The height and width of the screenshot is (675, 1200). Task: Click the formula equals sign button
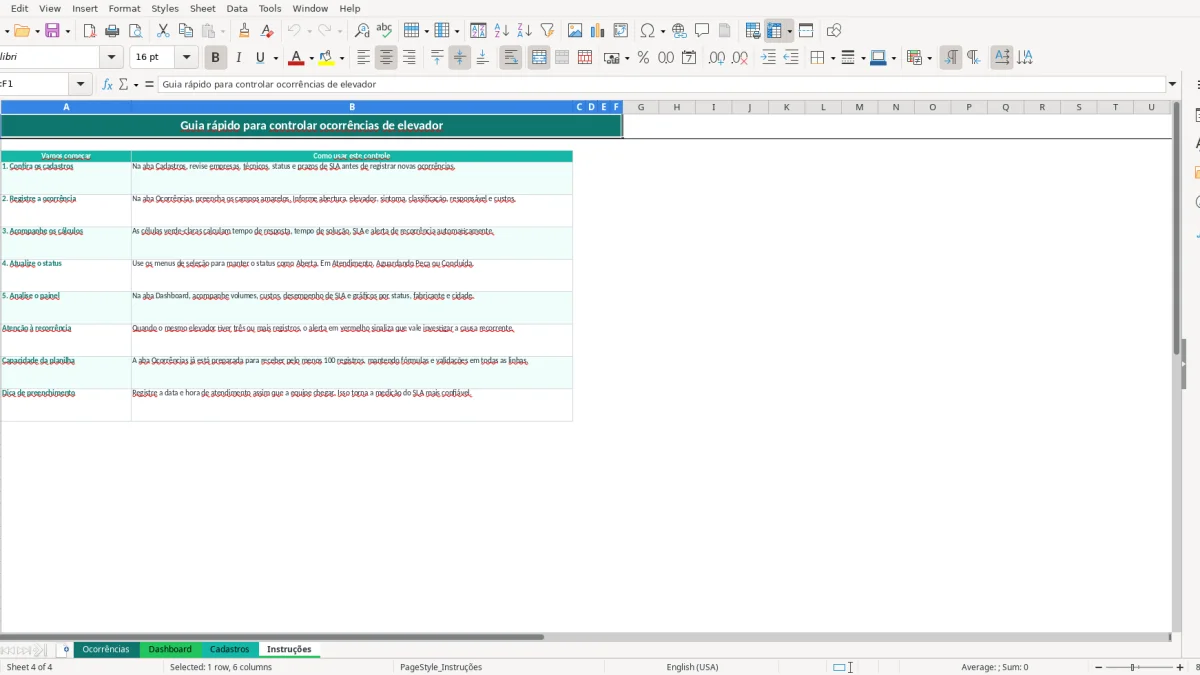pyautogui.click(x=149, y=85)
